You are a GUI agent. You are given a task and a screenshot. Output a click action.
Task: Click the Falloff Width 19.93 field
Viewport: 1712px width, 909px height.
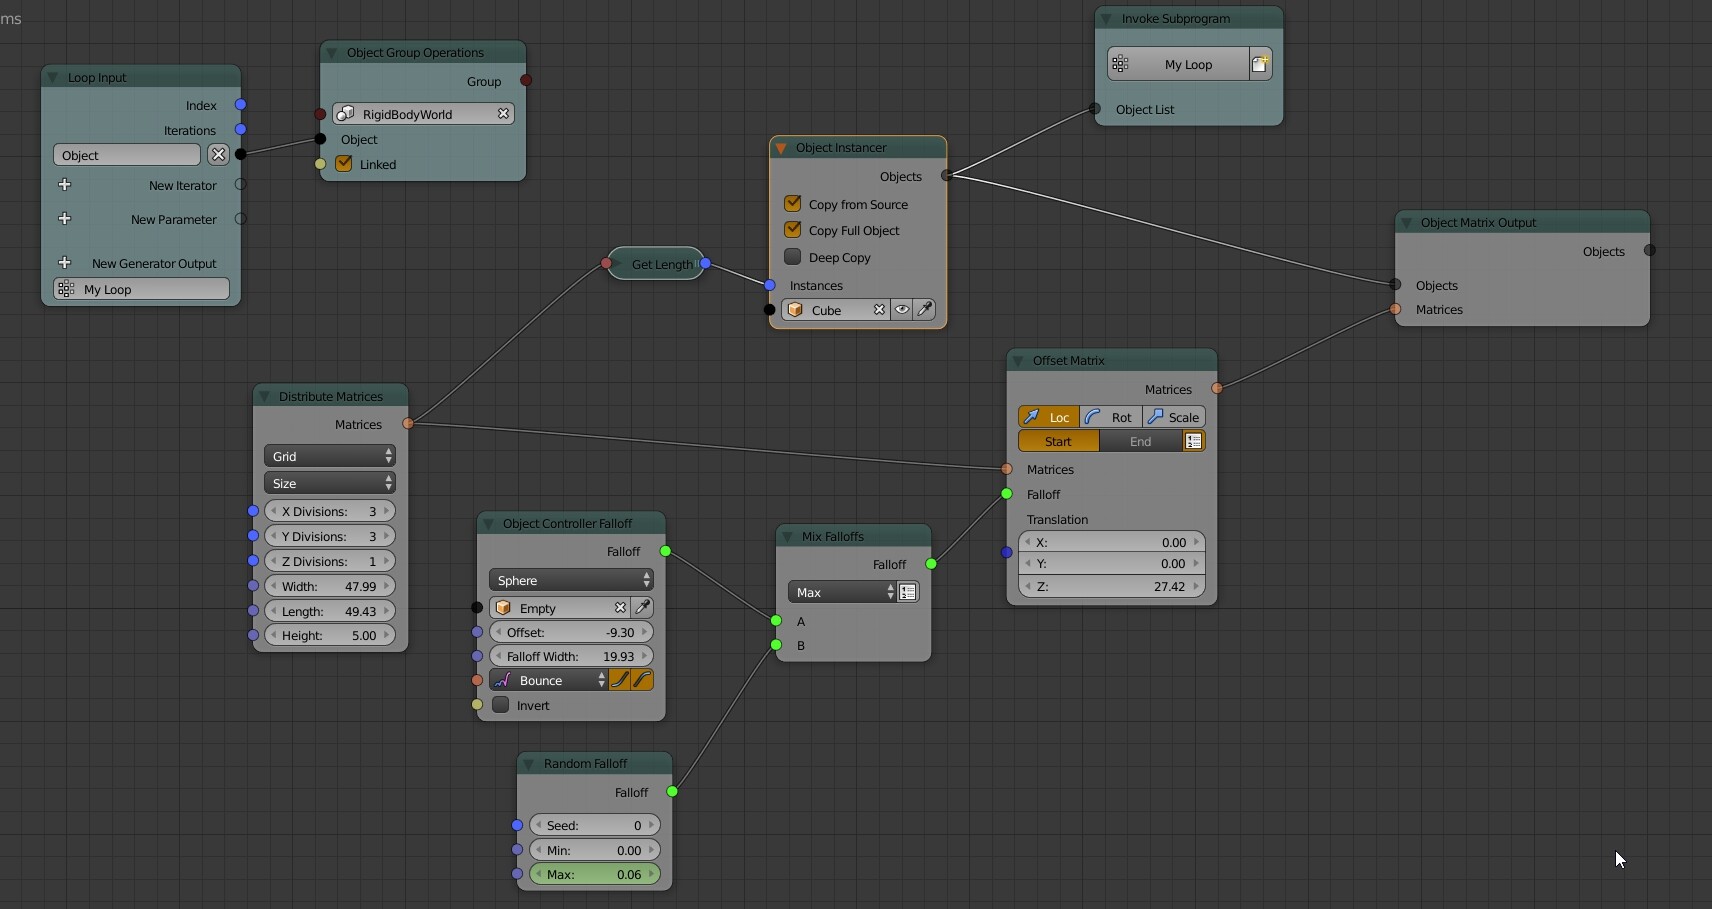(571, 656)
